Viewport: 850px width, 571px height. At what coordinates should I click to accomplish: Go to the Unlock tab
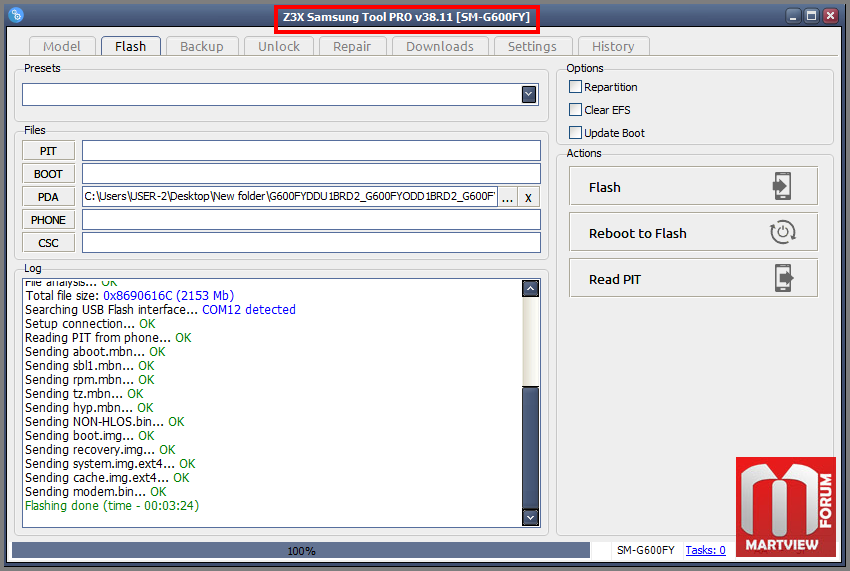click(x=279, y=47)
